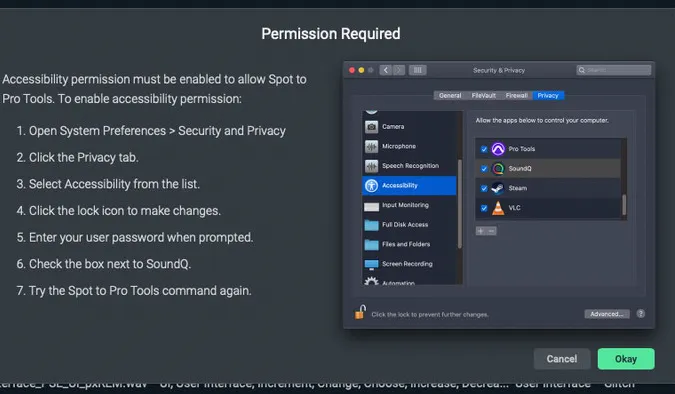Image resolution: width=675 pixels, height=394 pixels.
Task: Go forward with the right chevron button
Action: click(x=399, y=70)
